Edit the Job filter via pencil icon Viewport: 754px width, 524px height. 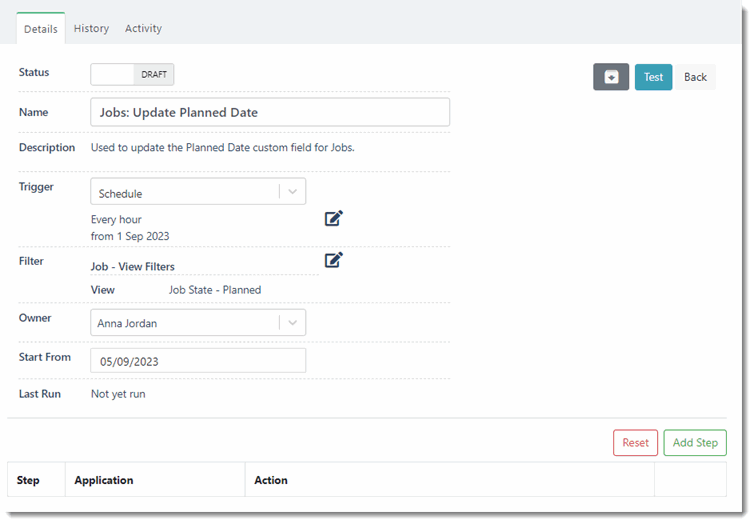point(334,260)
